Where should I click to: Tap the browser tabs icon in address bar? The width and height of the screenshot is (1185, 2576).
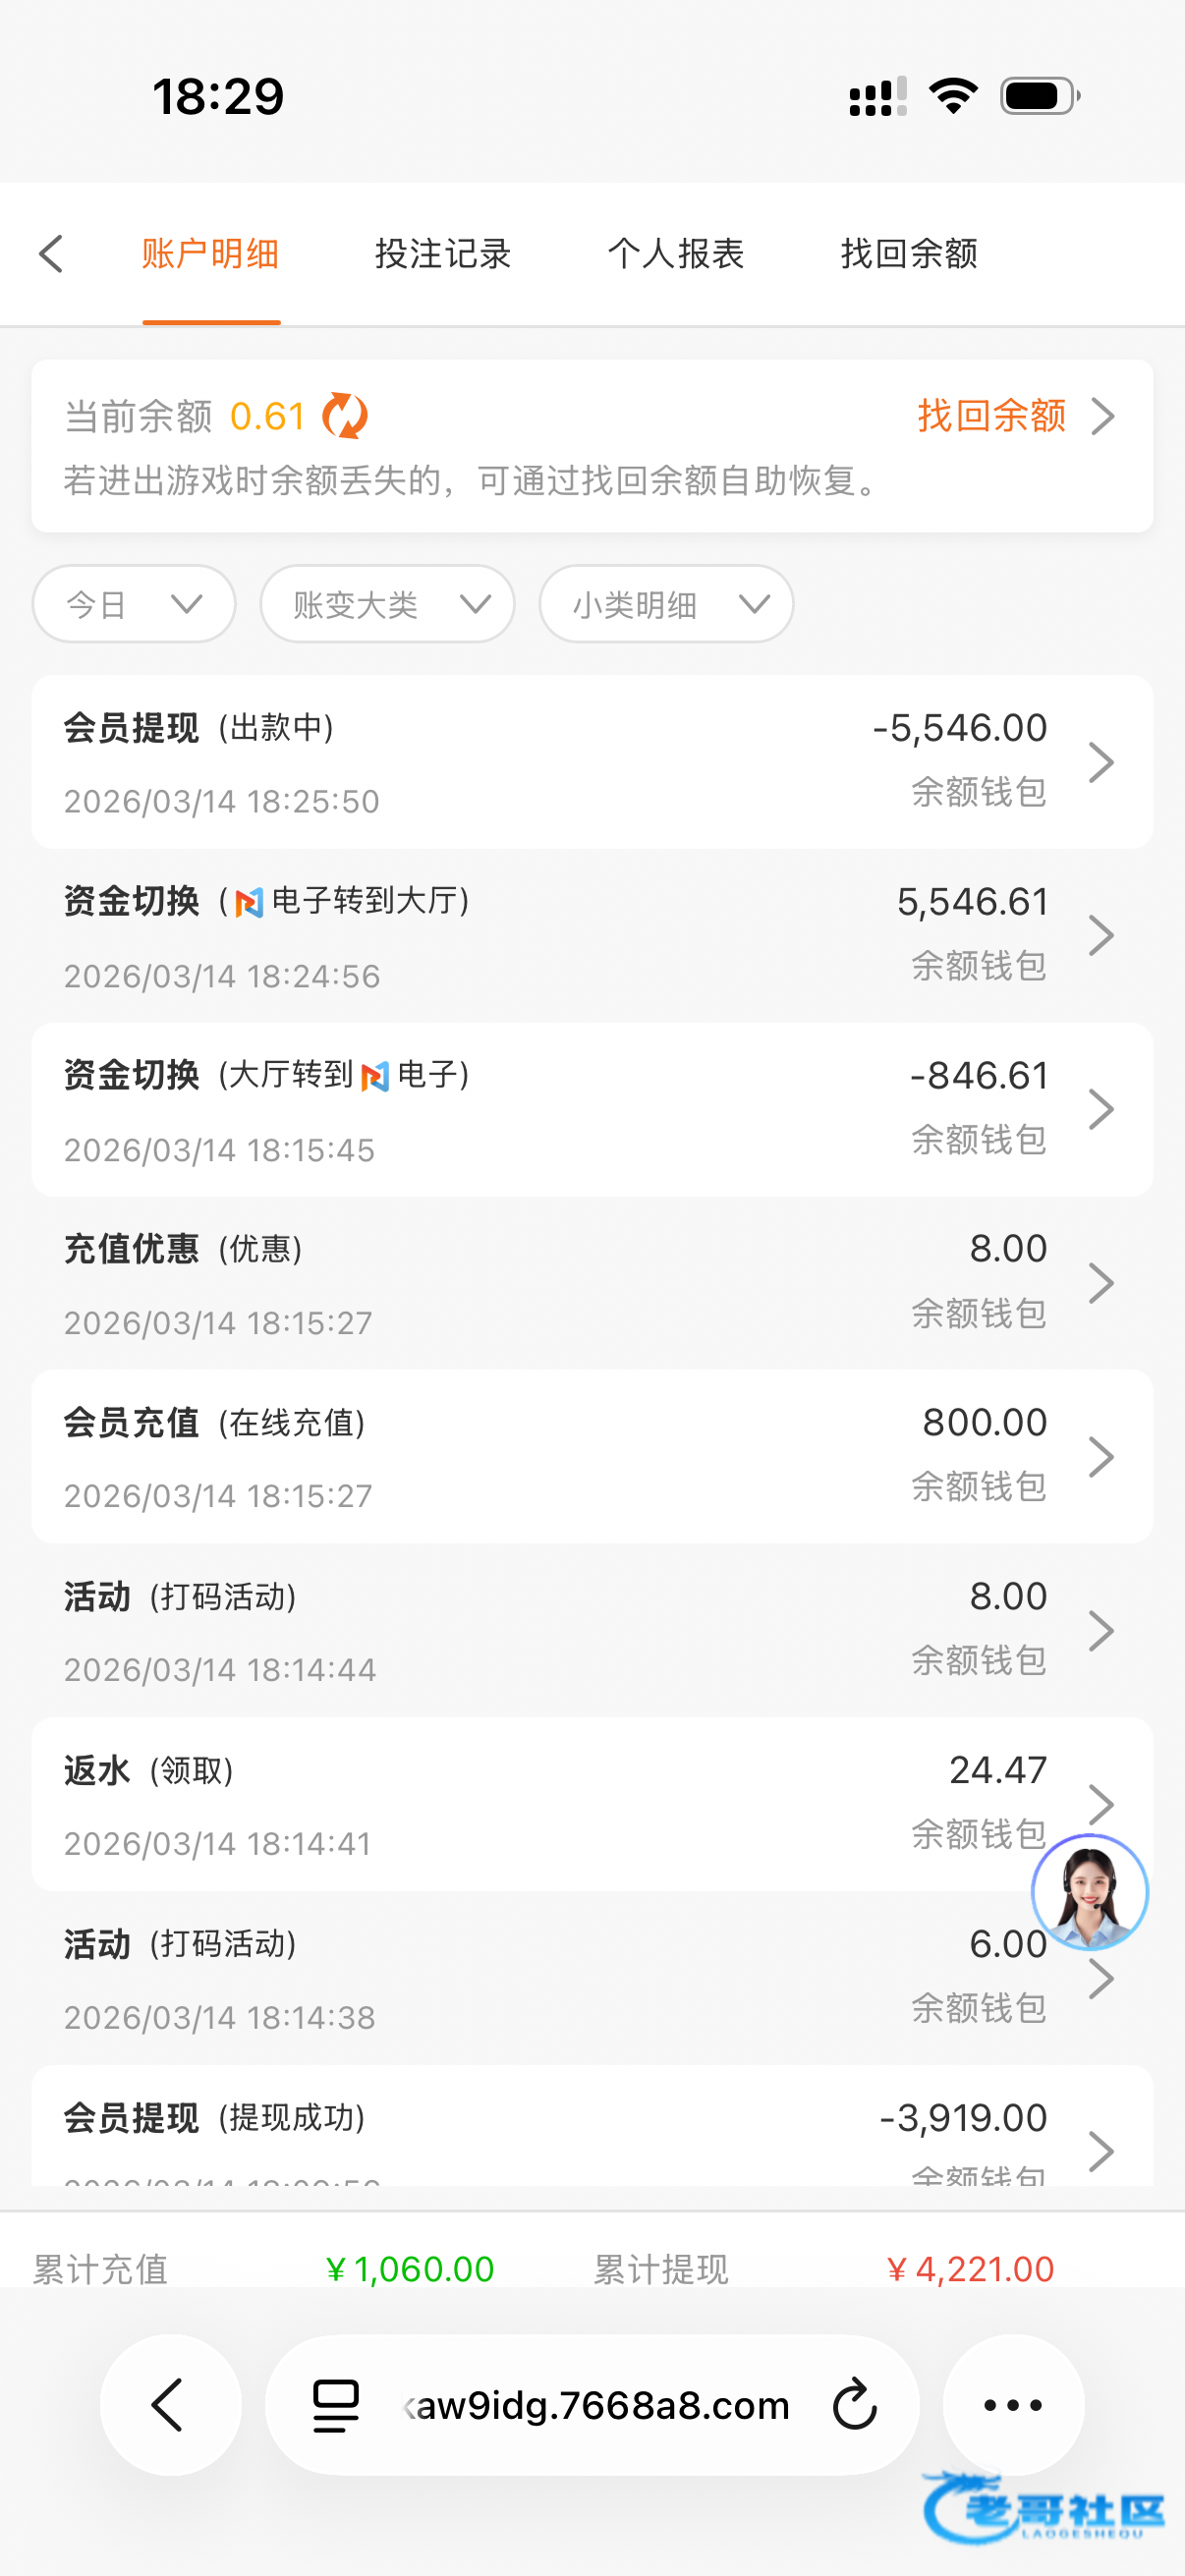[x=336, y=2405]
